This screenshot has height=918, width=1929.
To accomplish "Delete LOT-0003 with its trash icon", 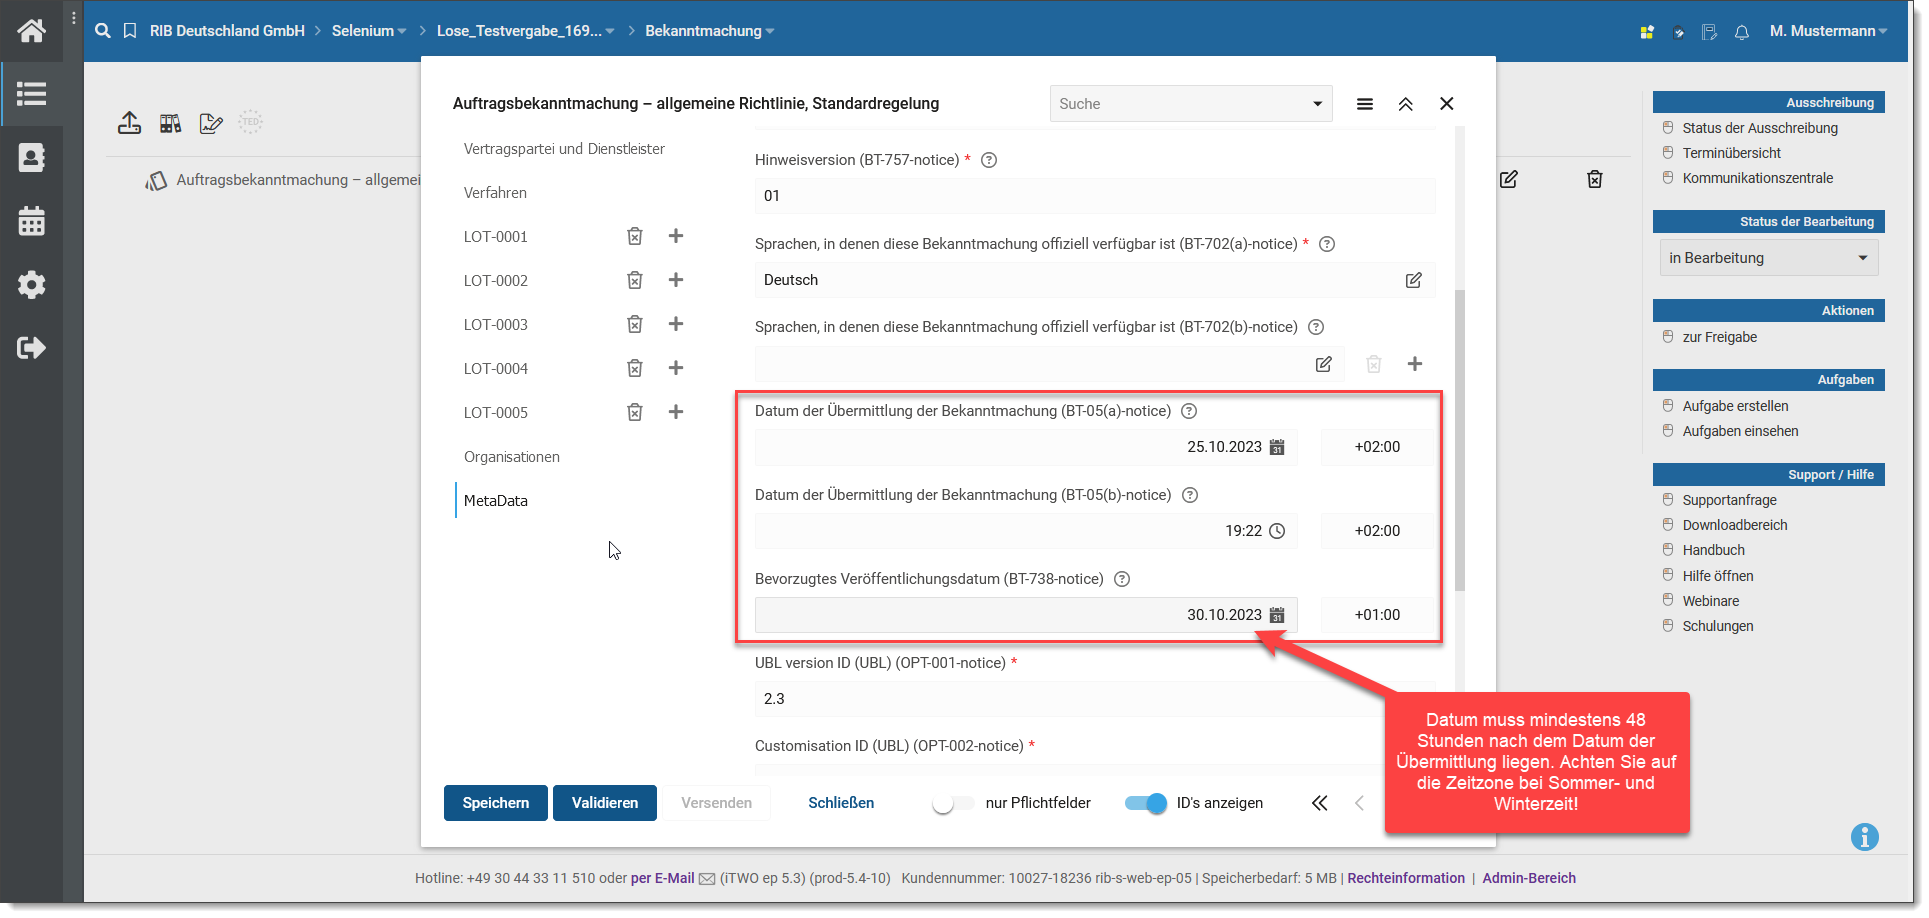I will [635, 324].
